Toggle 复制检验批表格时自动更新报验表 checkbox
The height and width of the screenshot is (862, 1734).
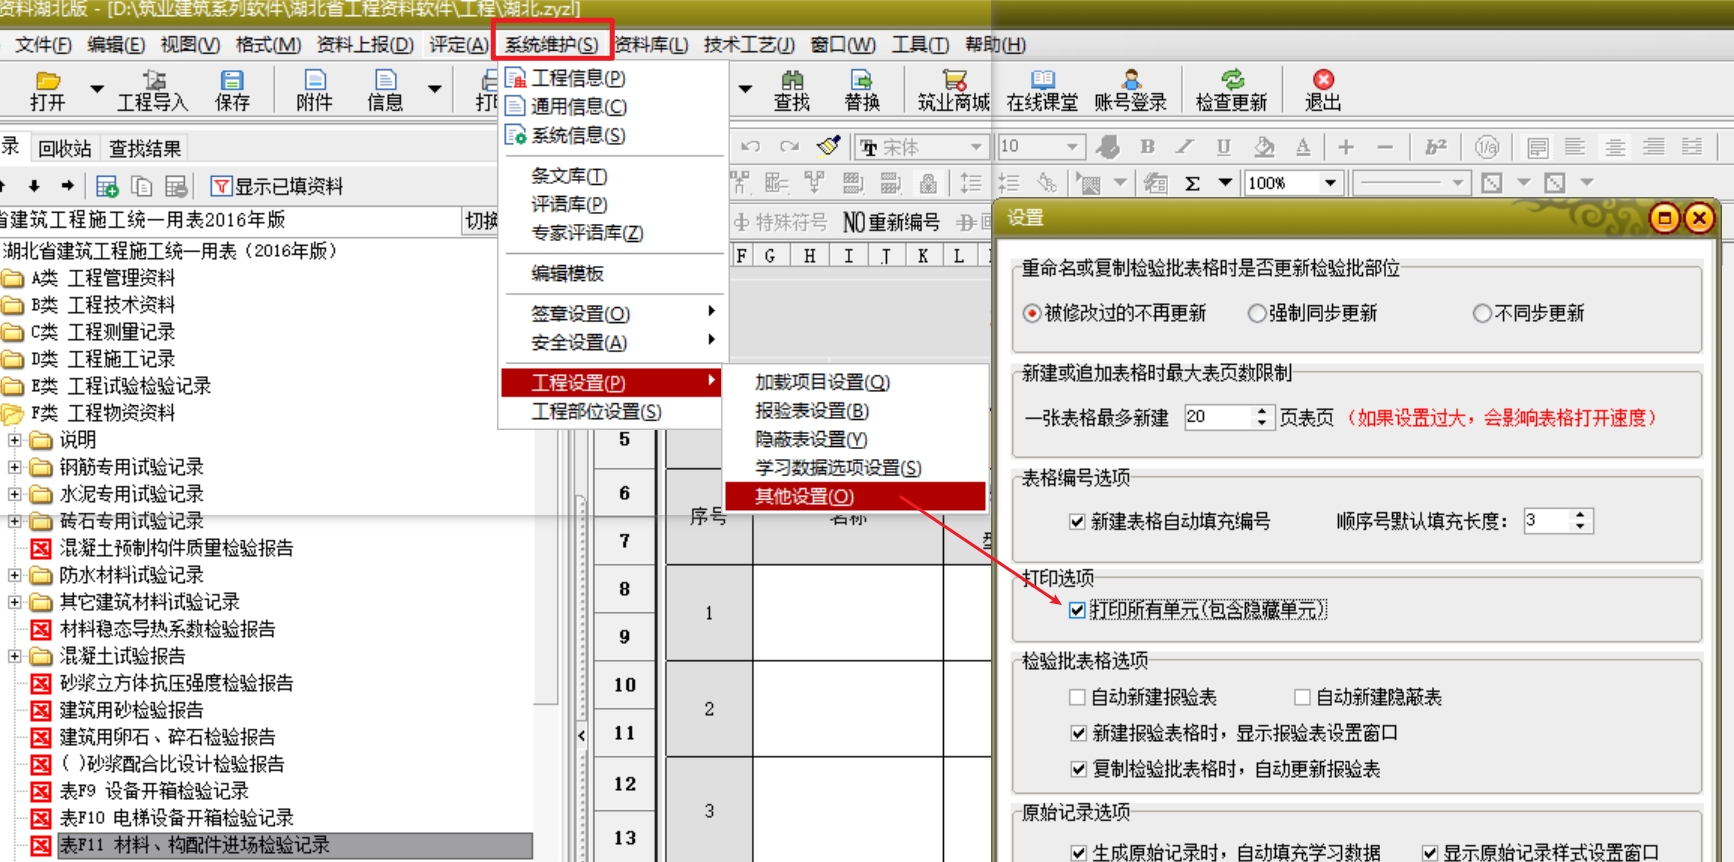[1077, 769]
